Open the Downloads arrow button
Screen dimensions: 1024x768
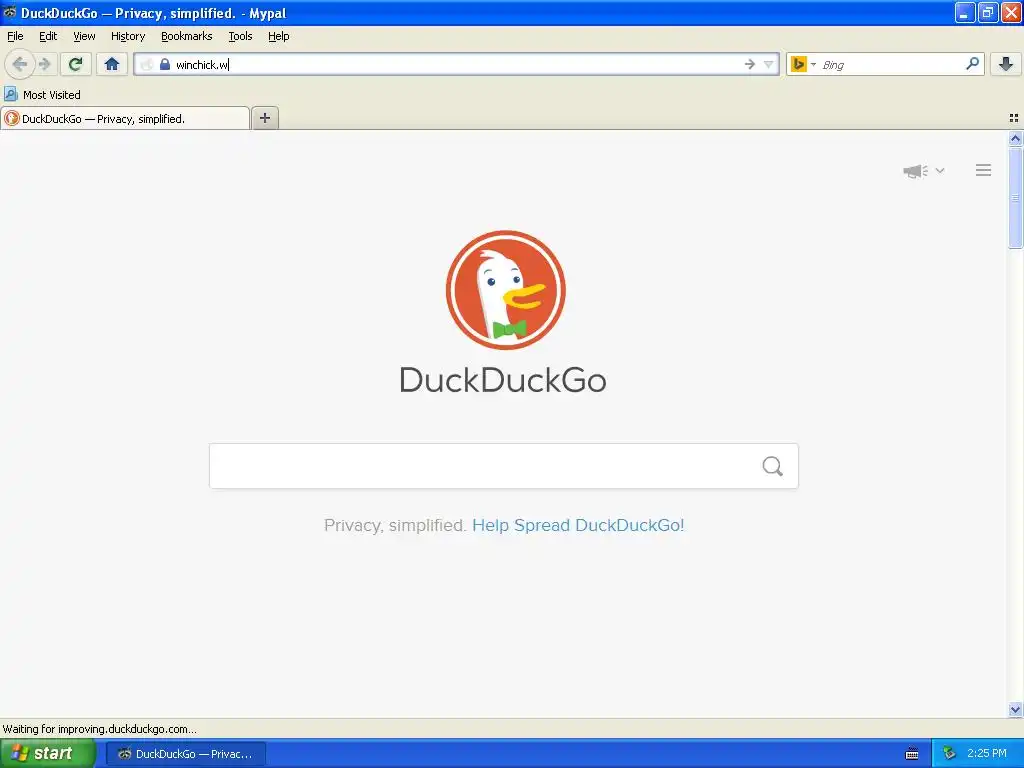(x=1006, y=64)
